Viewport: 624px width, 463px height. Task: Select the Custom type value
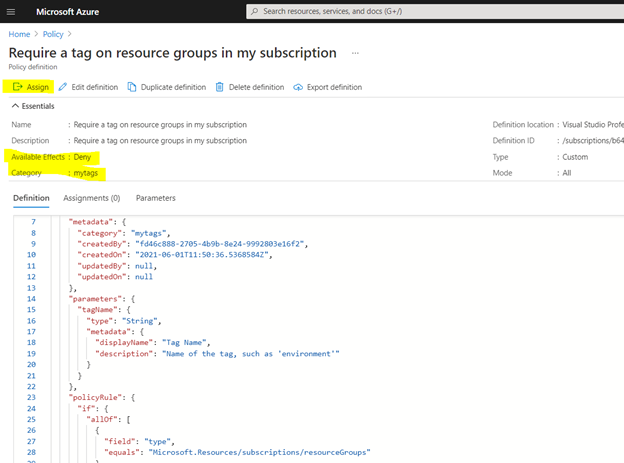click(x=575, y=157)
